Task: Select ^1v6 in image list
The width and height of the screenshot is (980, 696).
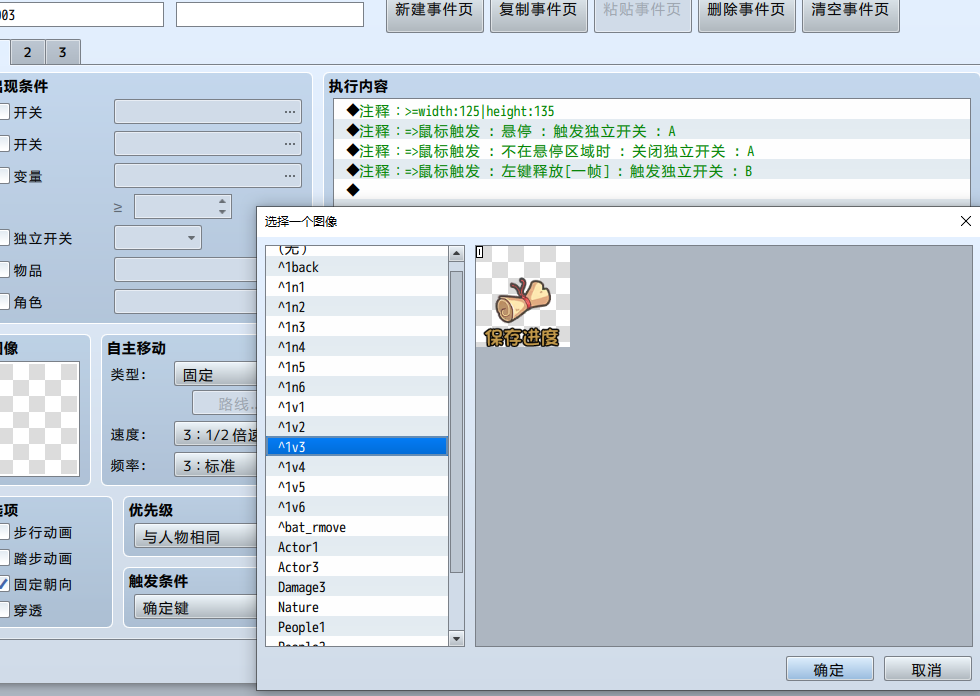Action: tap(357, 507)
